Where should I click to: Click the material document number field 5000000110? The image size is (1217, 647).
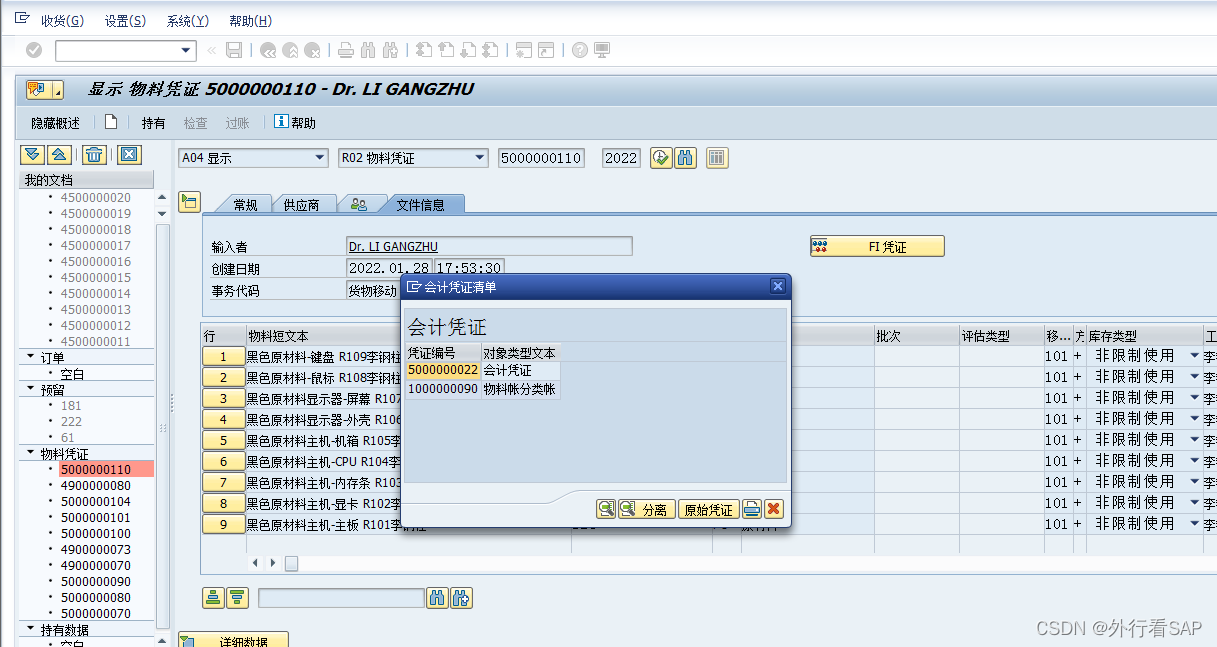(x=541, y=158)
